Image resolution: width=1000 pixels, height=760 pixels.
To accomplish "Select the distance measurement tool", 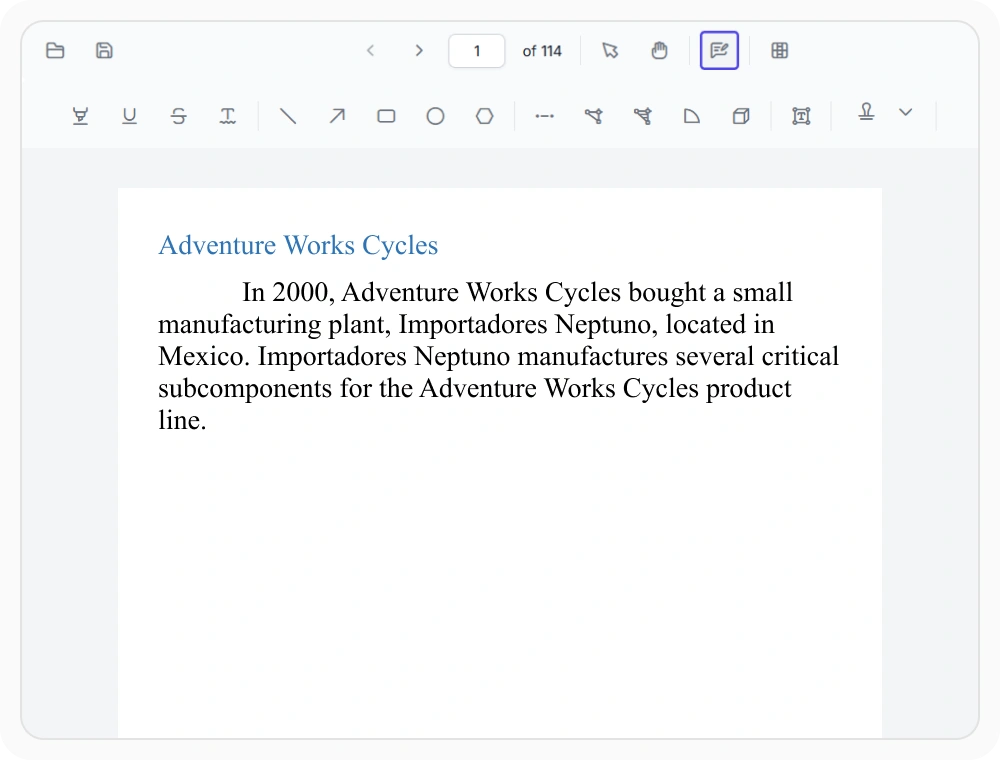I will [x=545, y=116].
